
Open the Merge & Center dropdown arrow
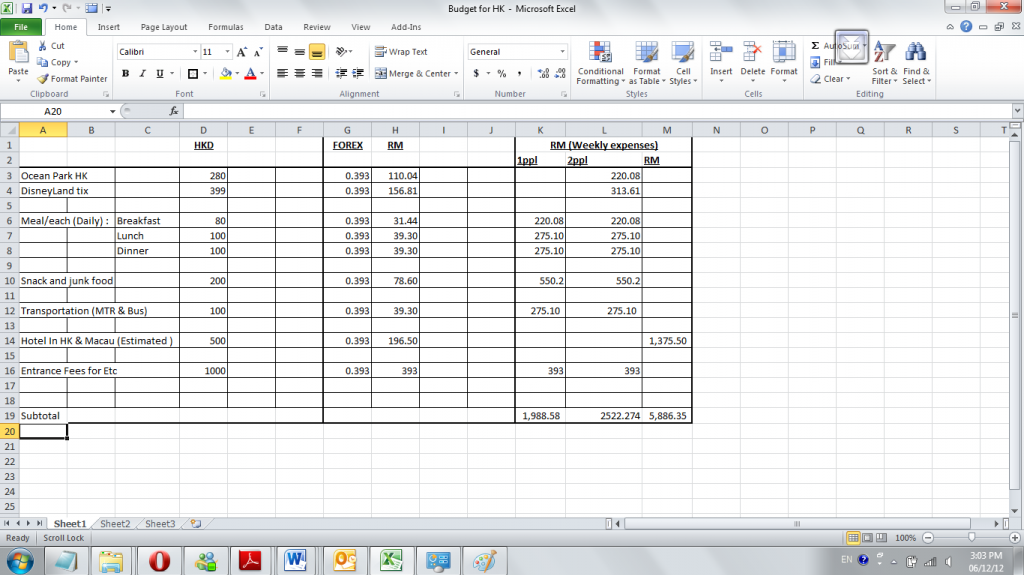pos(456,74)
